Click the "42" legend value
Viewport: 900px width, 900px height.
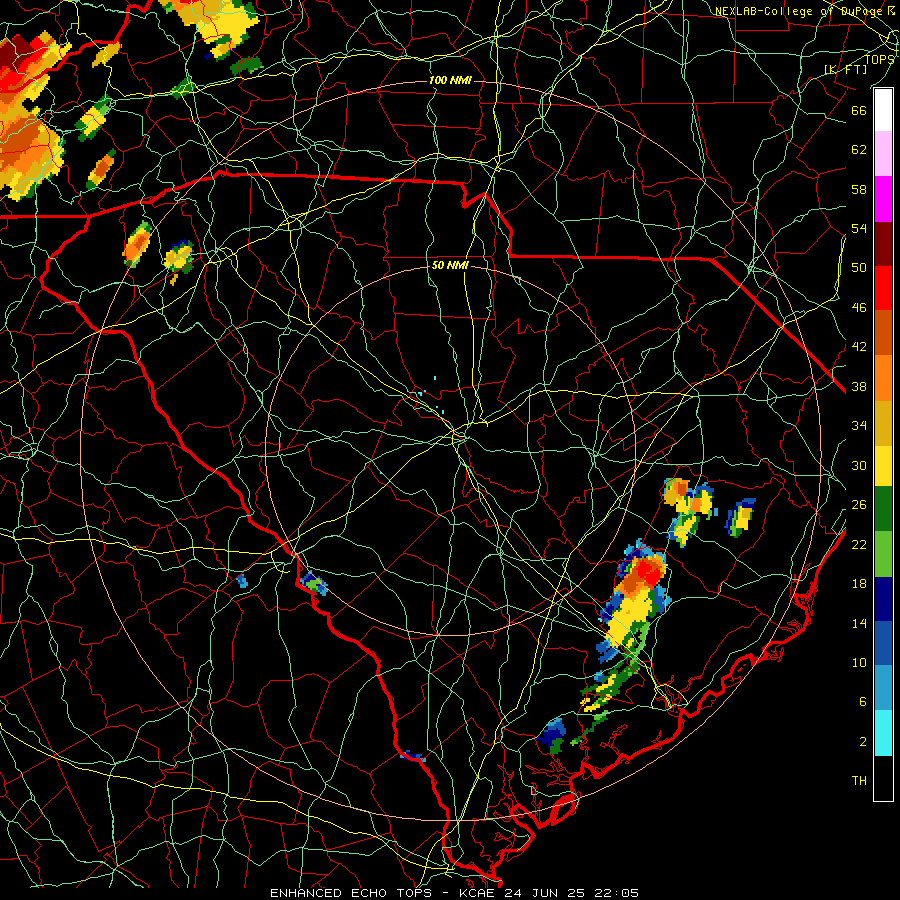click(859, 347)
